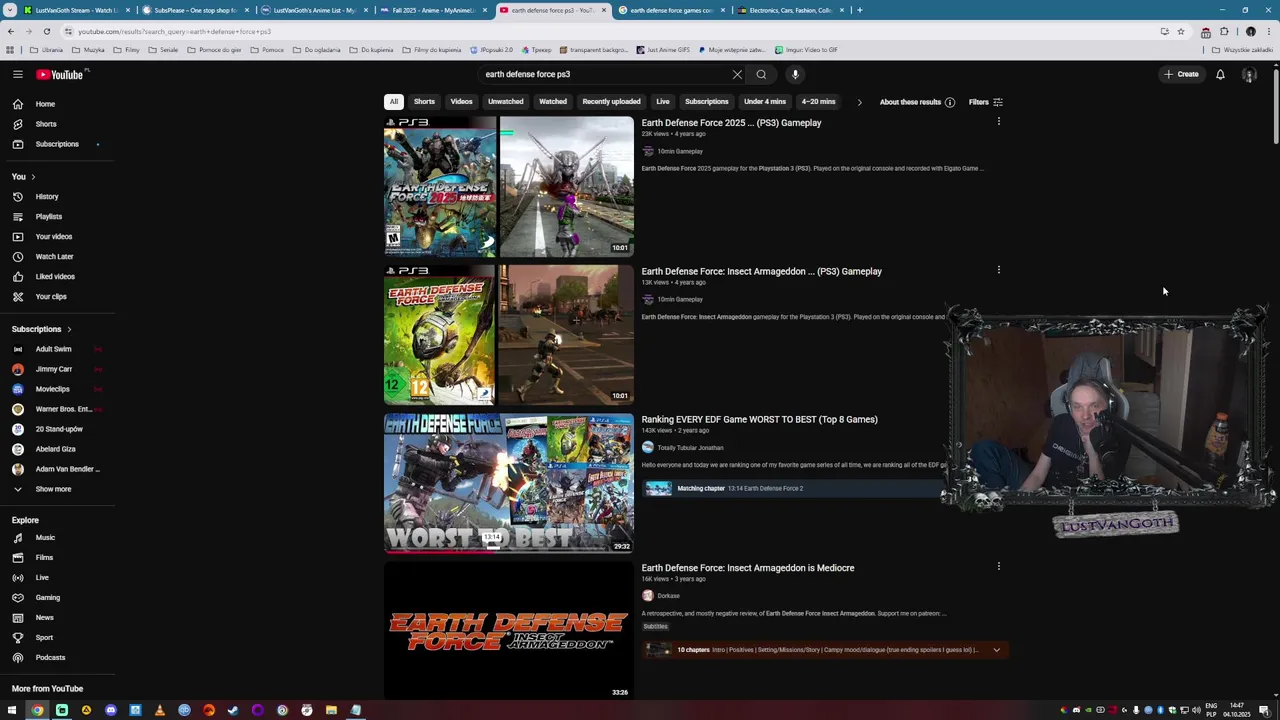
Task: Expand the 10 chapters dropdown arrow
Action: 996,650
